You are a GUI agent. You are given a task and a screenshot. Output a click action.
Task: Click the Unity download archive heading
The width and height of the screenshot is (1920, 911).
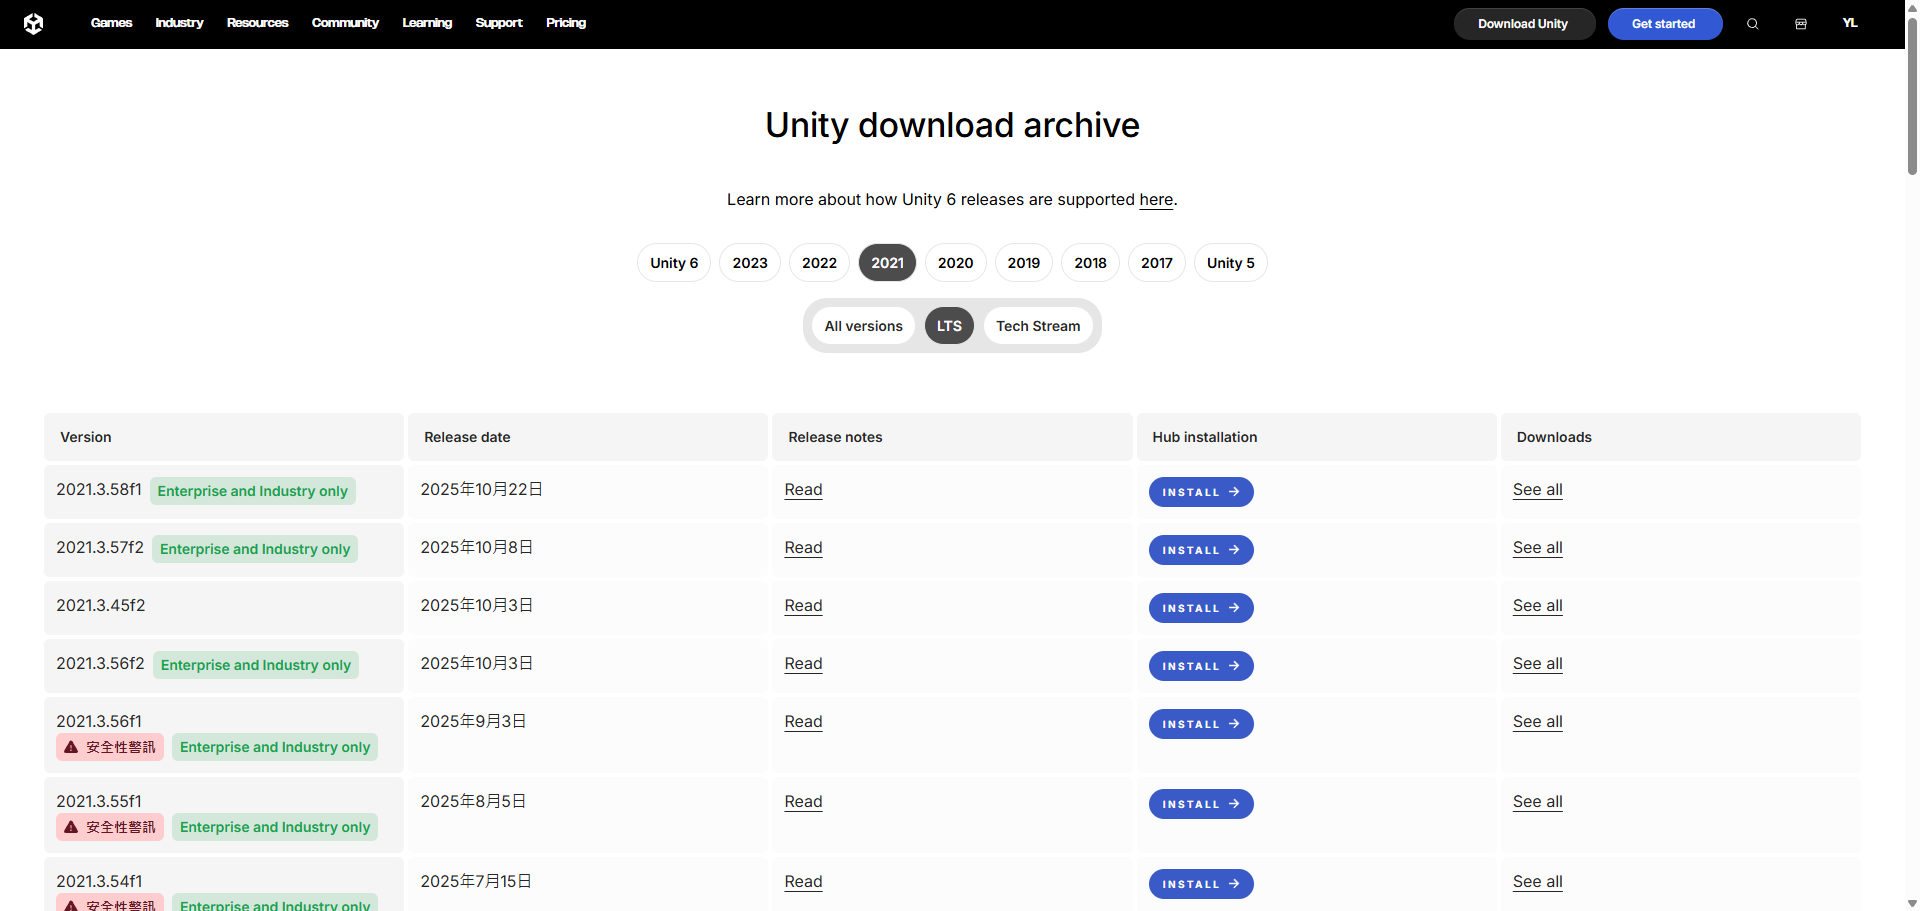click(x=952, y=125)
